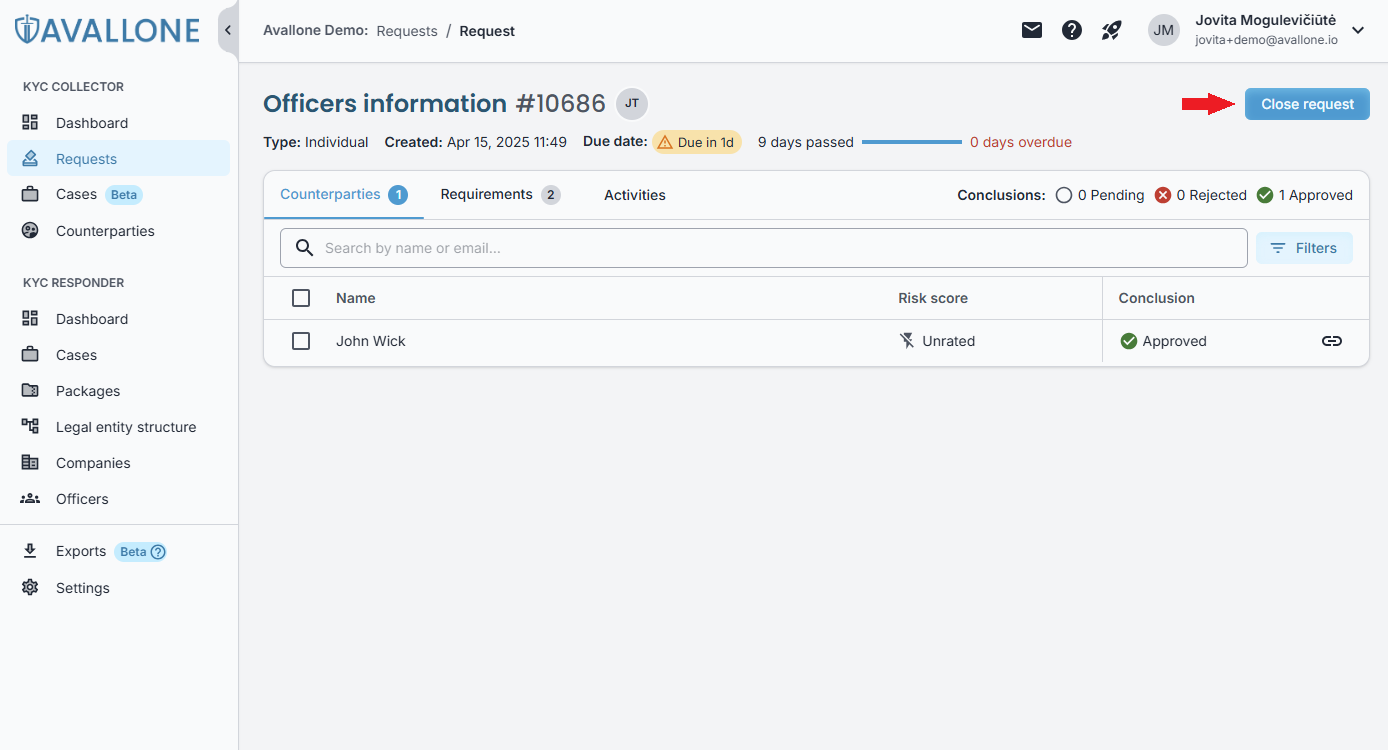Click the Packages folder icon
Screen dimensions: 1388x750
click(x=30, y=391)
